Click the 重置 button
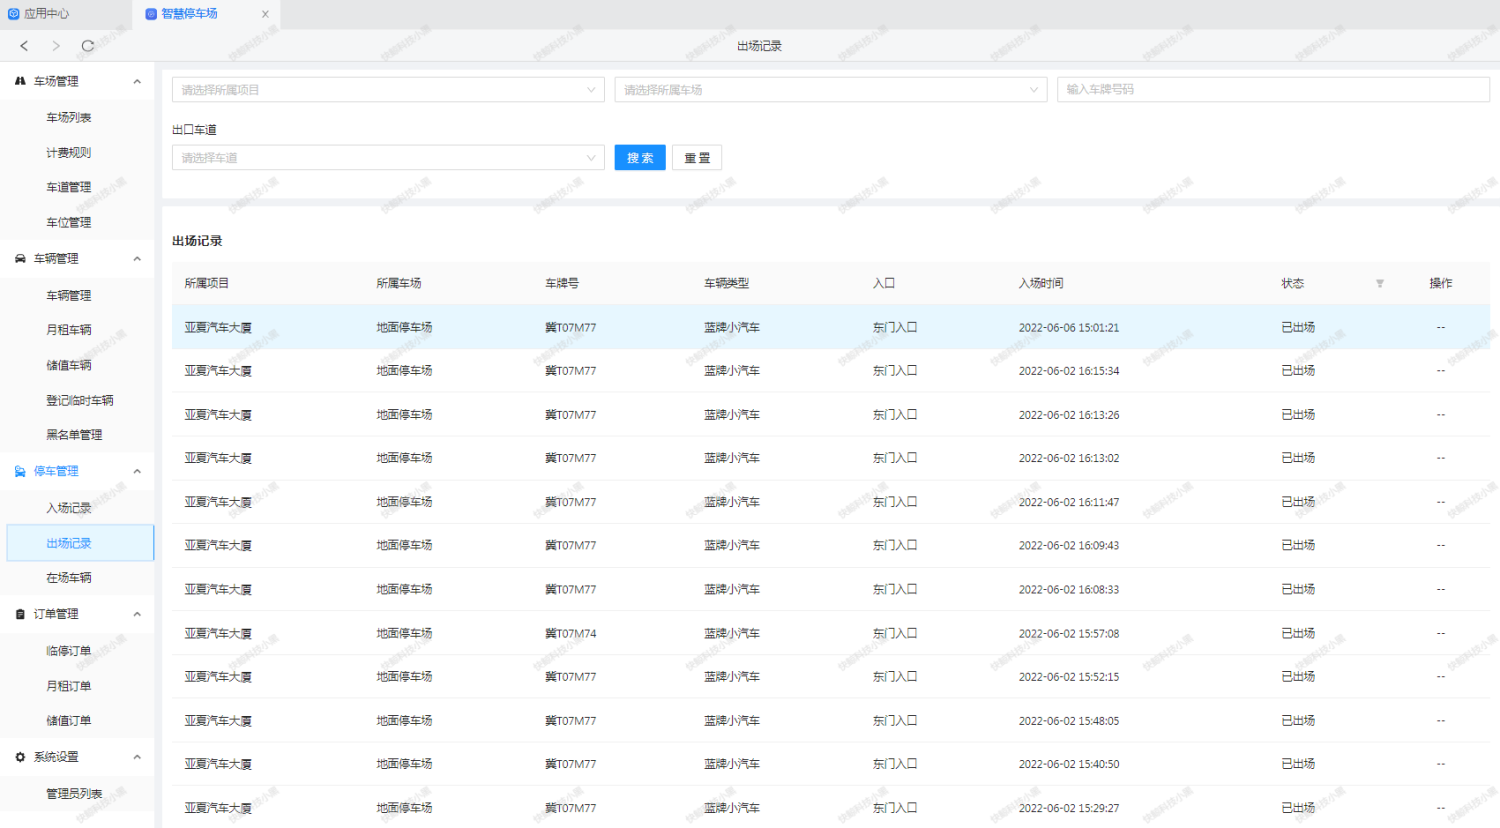Viewport: 1500px width, 828px height. pyautogui.click(x=697, y=158)
